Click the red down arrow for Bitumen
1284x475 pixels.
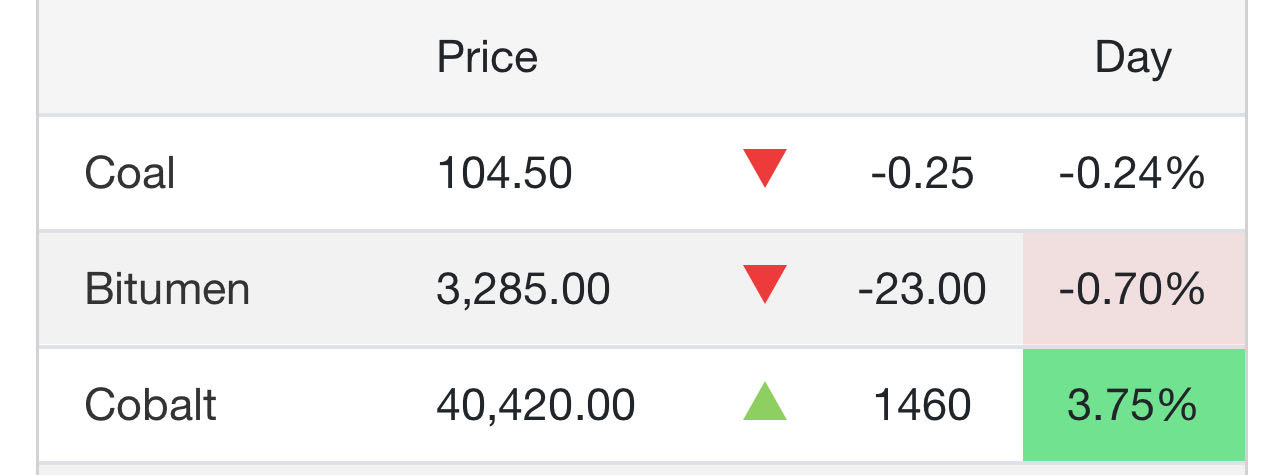pyautogui.click(x=765, y=285)
